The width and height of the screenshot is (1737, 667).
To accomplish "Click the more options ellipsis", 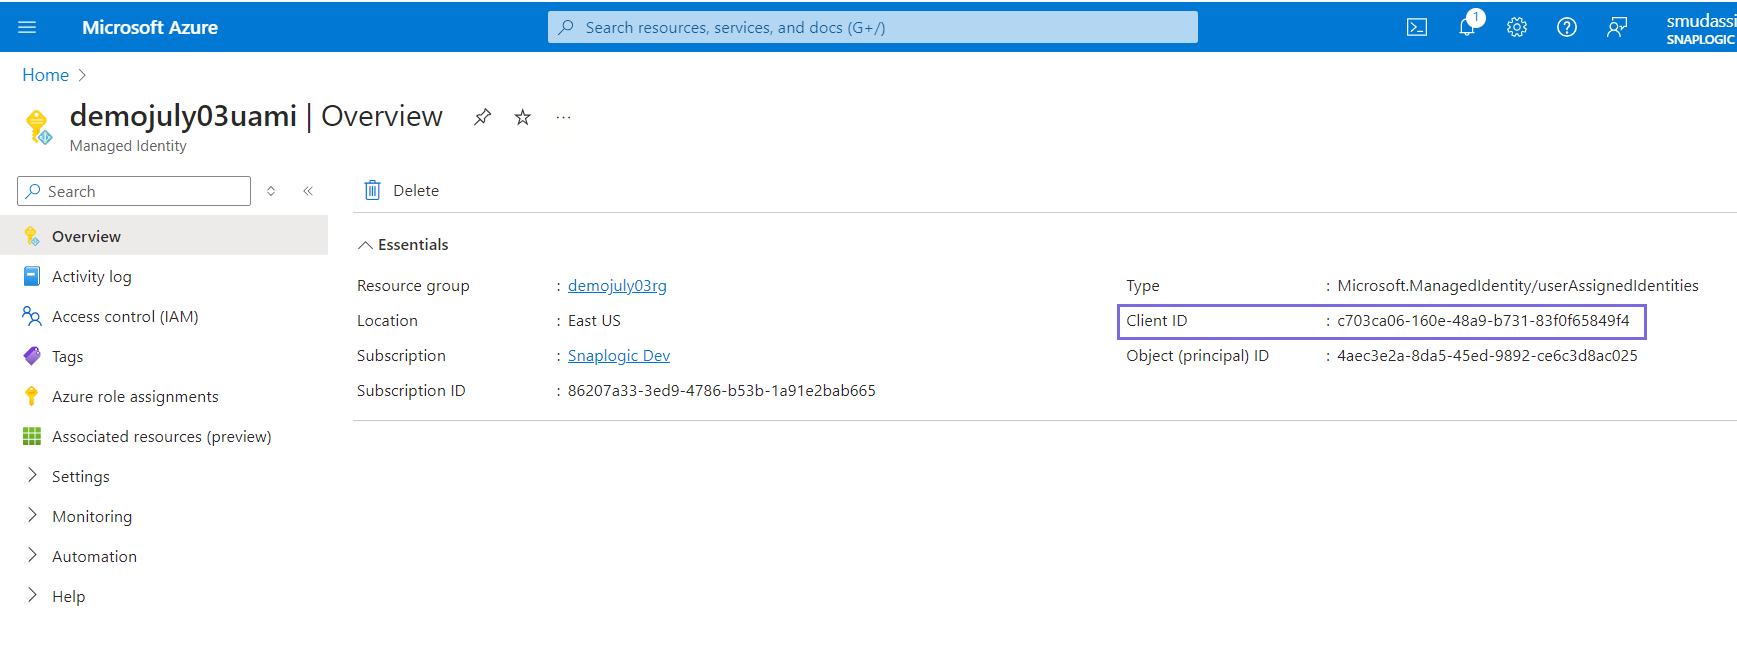I will pos(564,117).
